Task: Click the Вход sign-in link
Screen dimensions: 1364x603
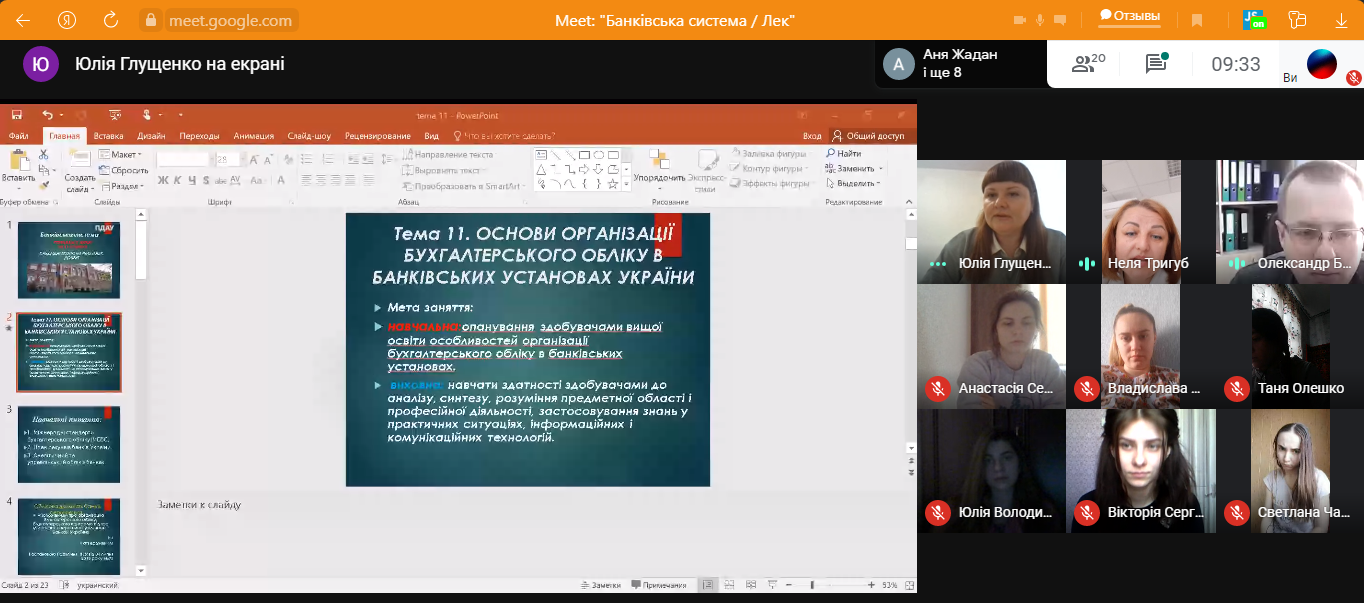Action: [x=812, y=136]
